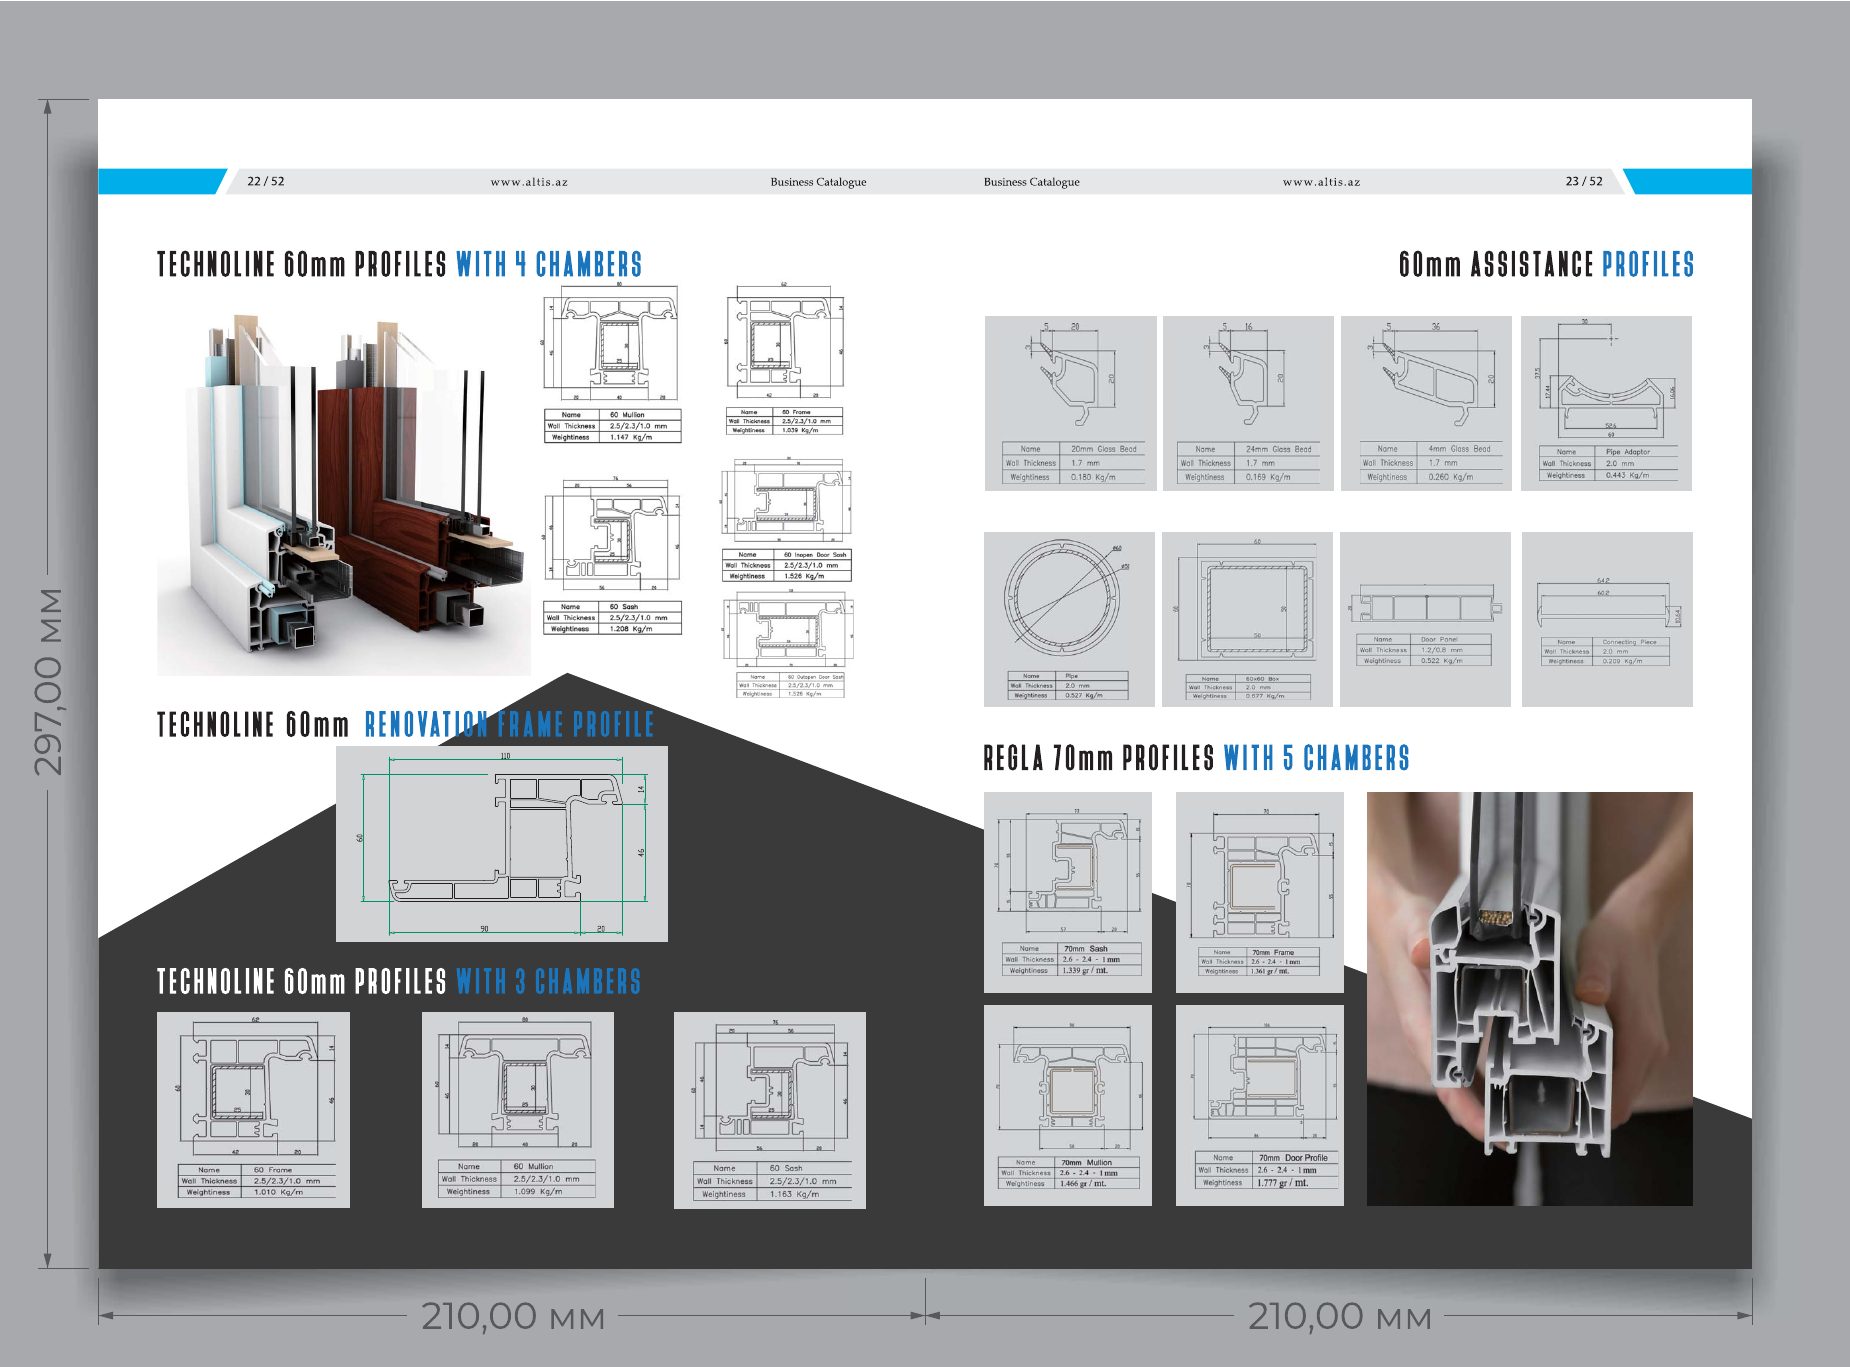
Task: Click "www.altis.az" on page 23 header
Action: [1321, 182]
